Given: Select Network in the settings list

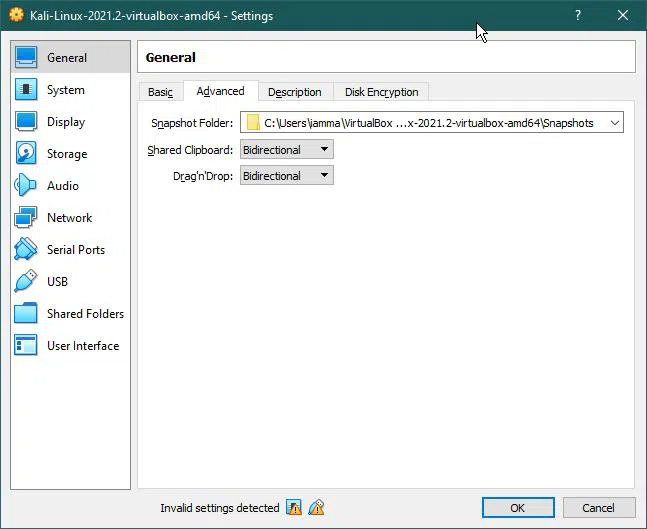Looking at the screenshot, I should (70, 217).
